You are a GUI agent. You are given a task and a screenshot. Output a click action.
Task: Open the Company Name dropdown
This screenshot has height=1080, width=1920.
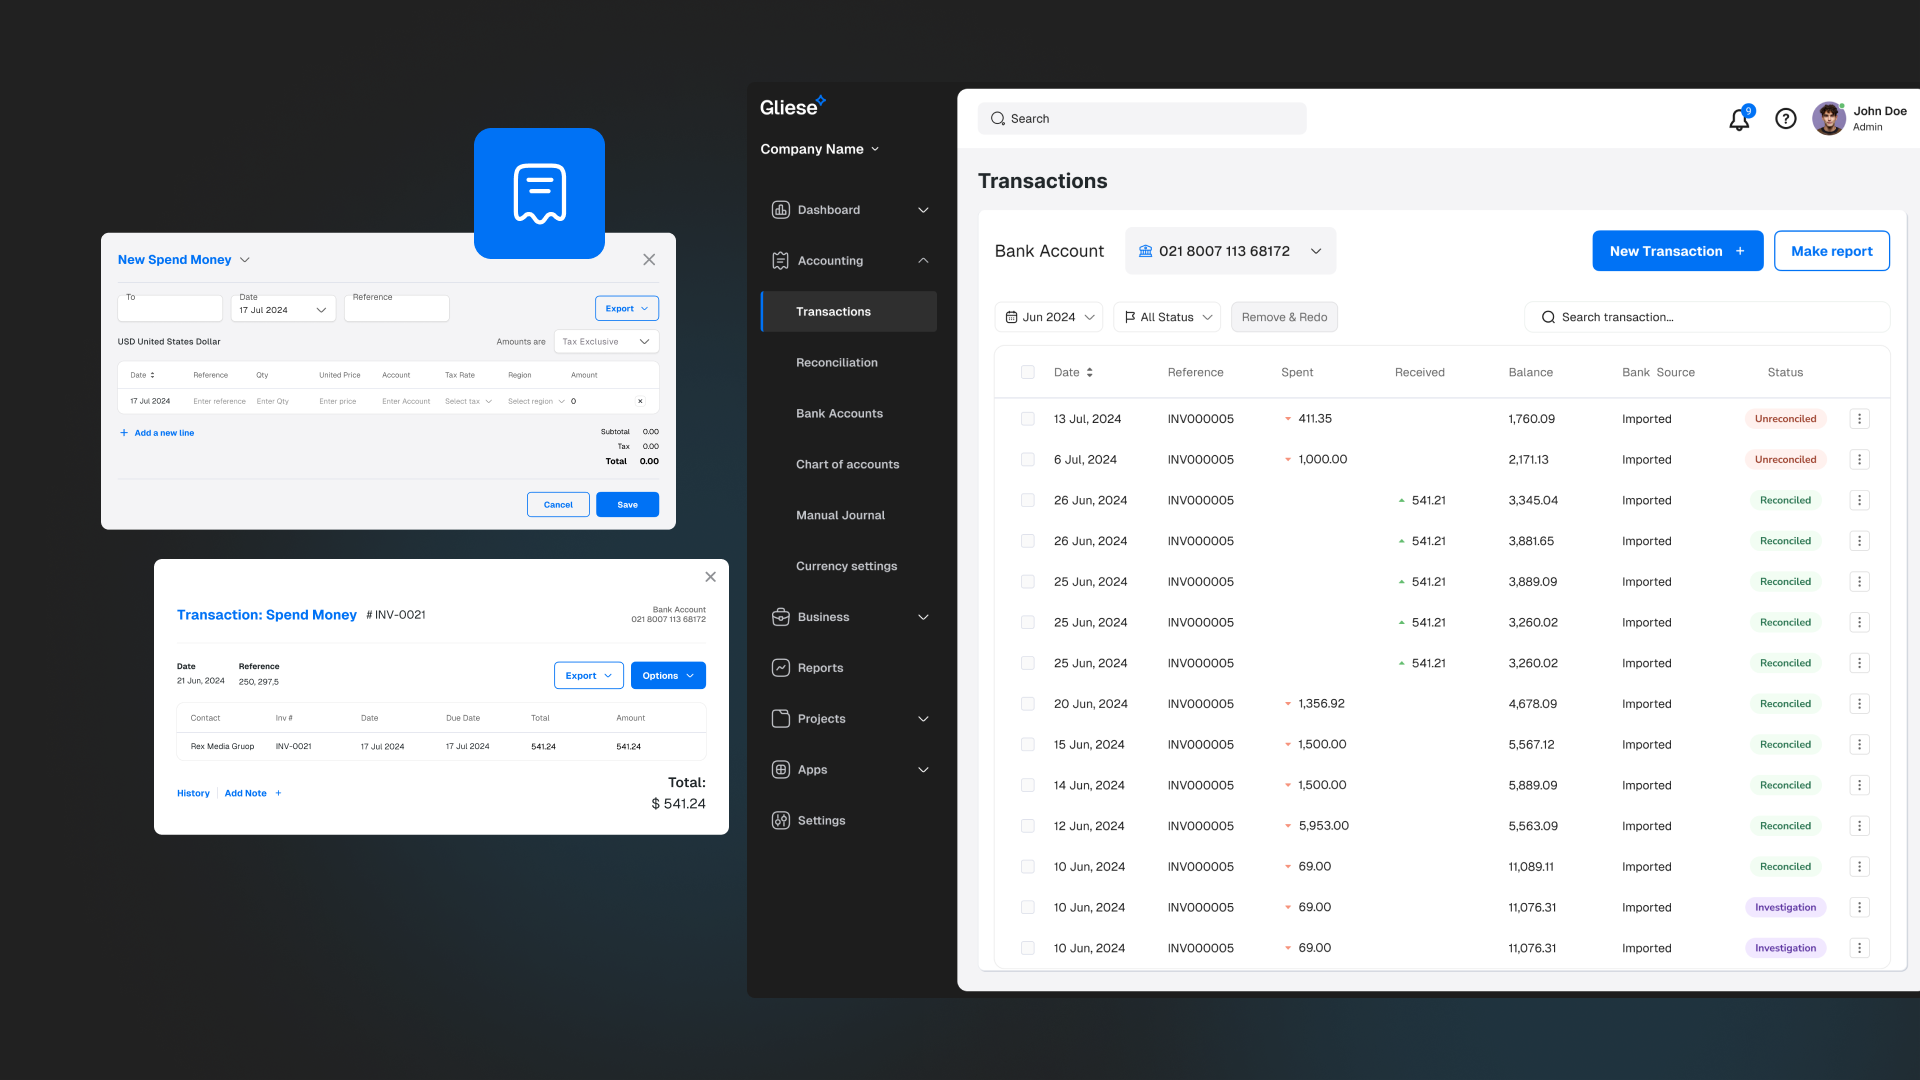tap(820, 149)
